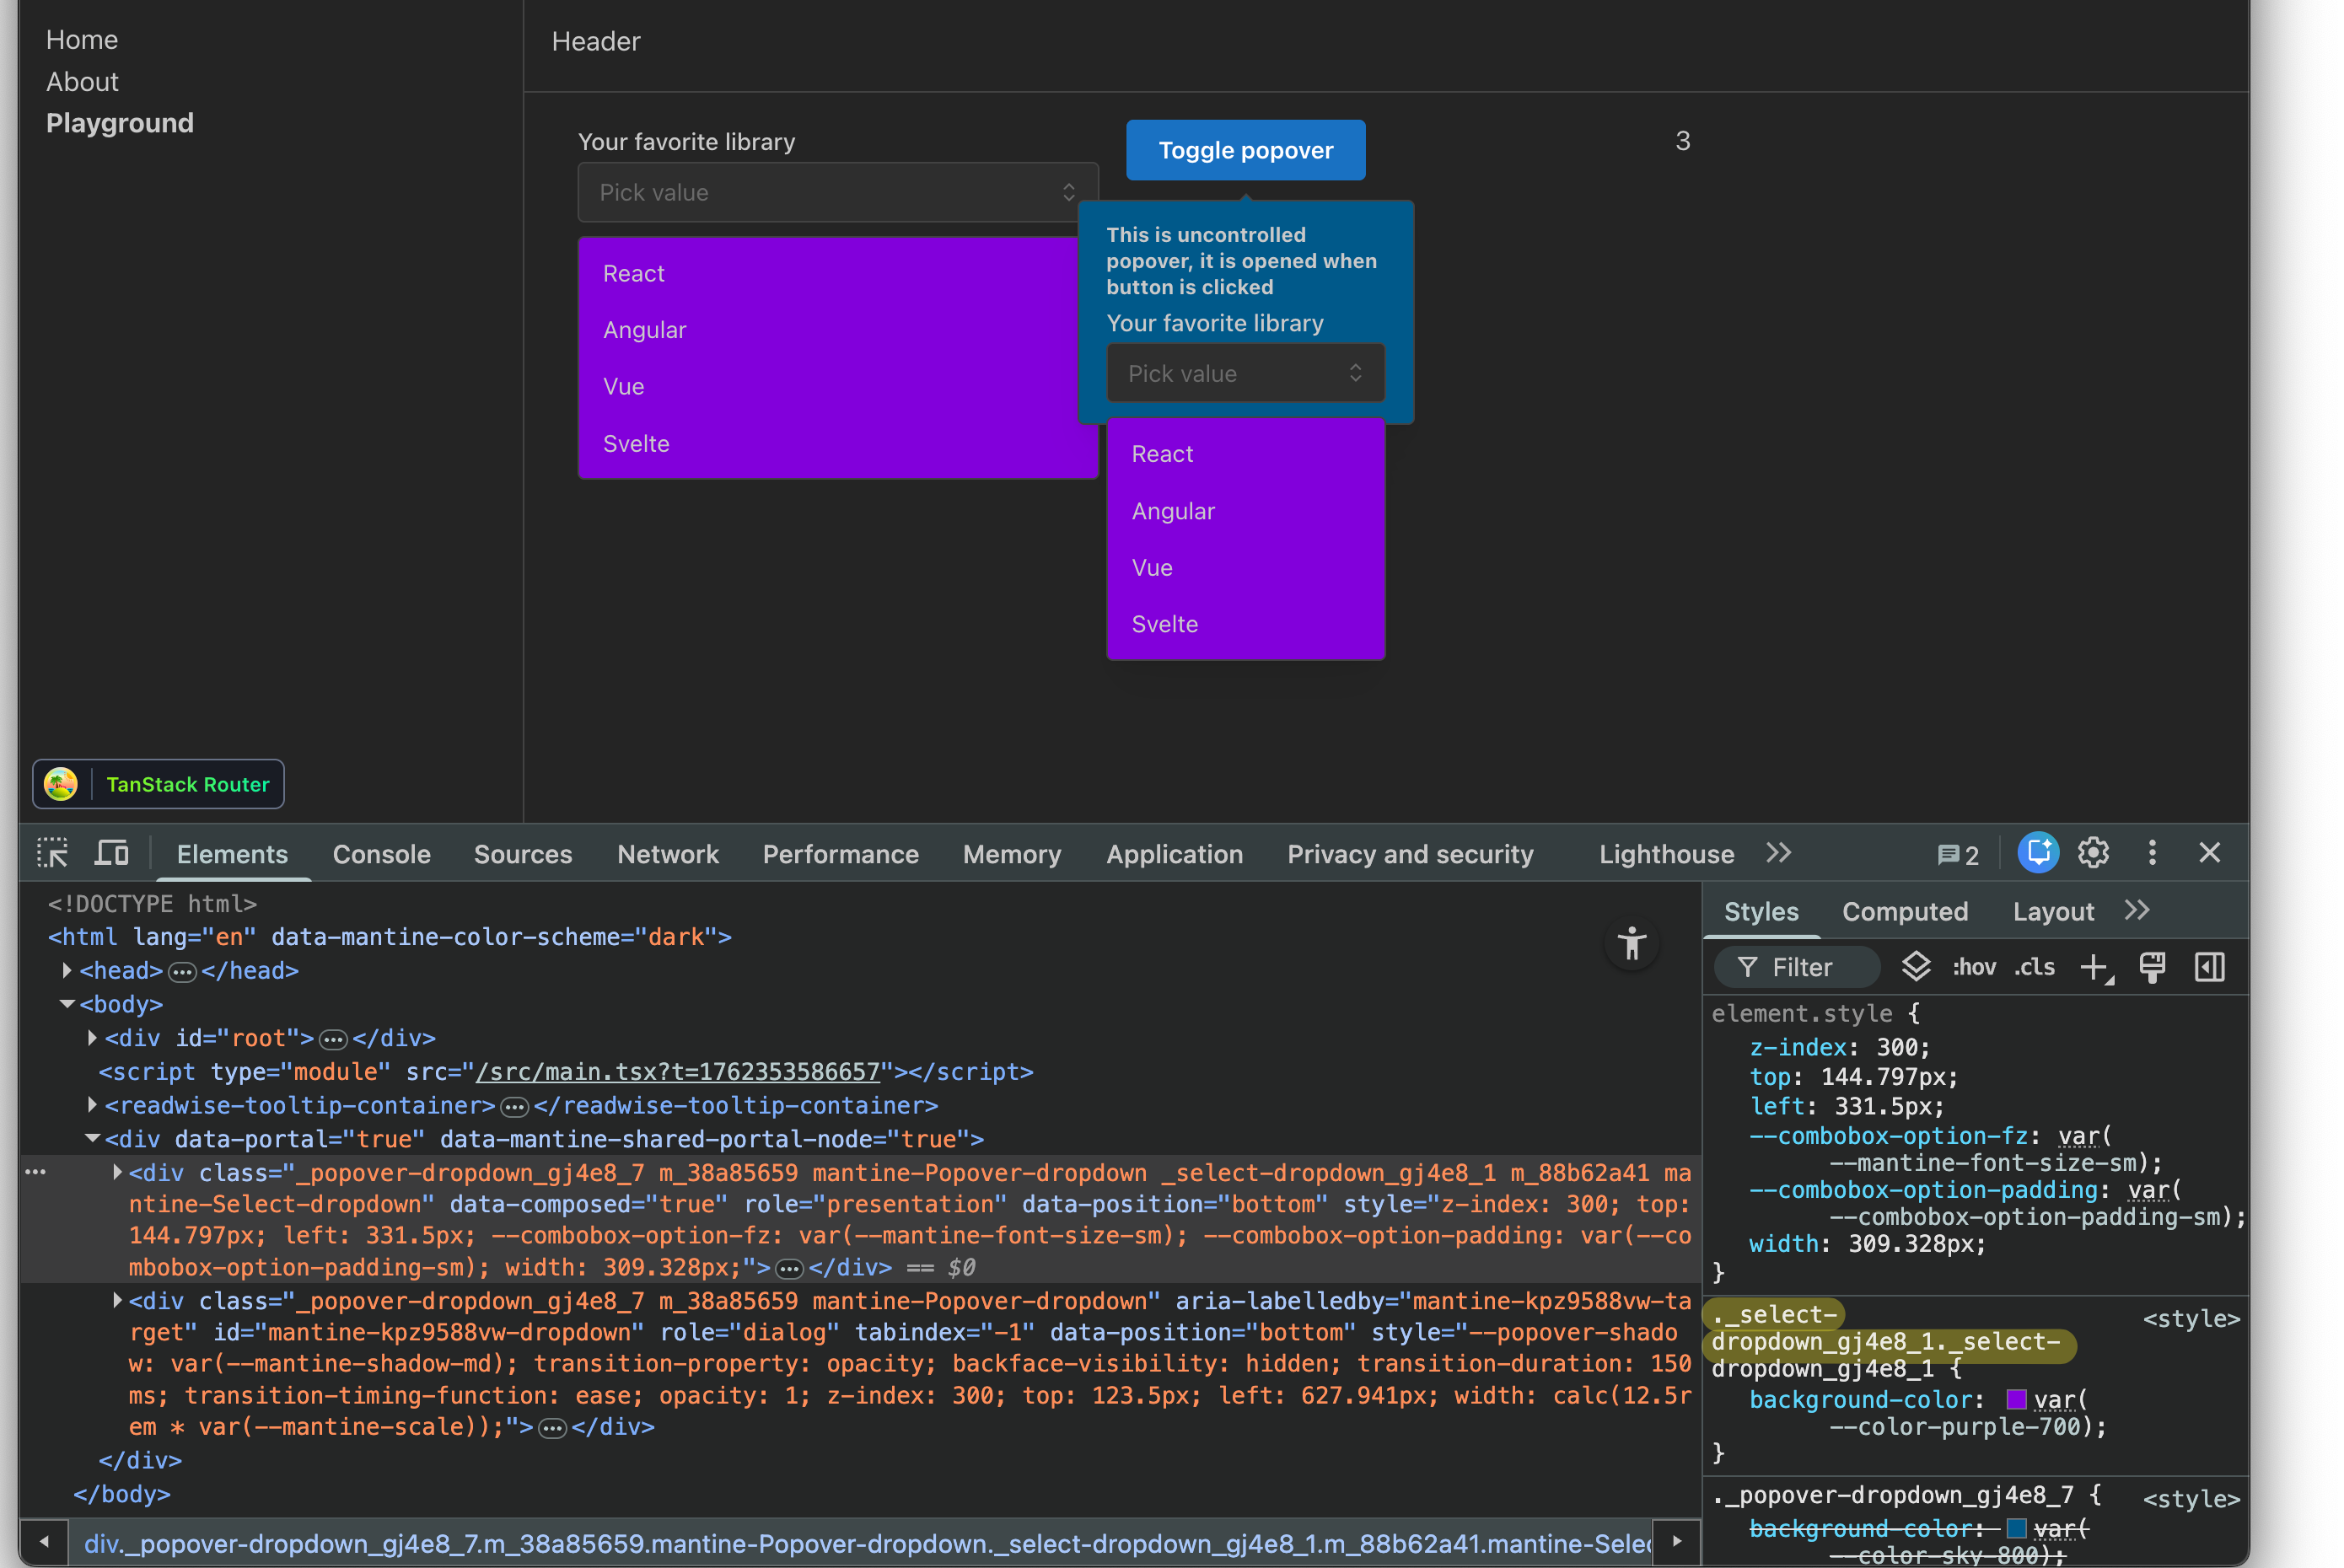Screen dimensions: 2344x1568
Task: Open the DevTools three-dot customize menu
Action: click(2152, 853)
